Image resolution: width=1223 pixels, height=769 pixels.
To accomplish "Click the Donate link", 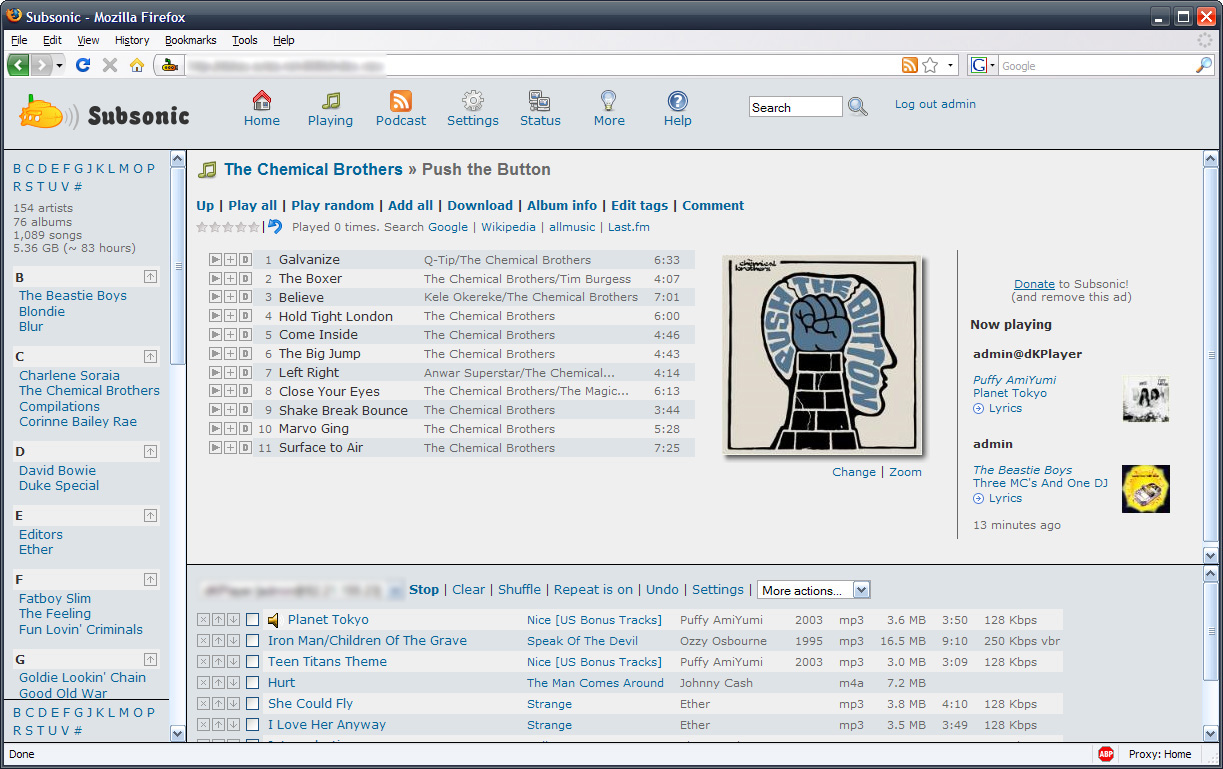I will coord(1034,285).
